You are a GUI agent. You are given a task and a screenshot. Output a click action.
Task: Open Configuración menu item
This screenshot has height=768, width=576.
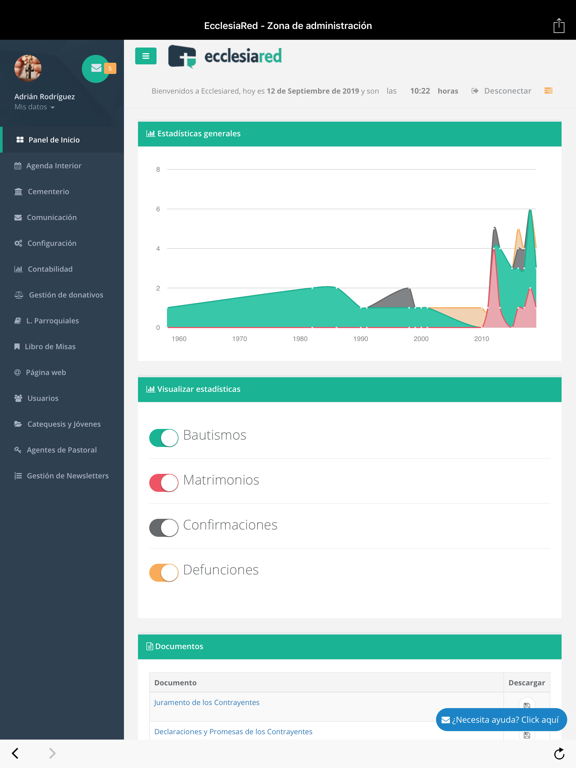62,243
